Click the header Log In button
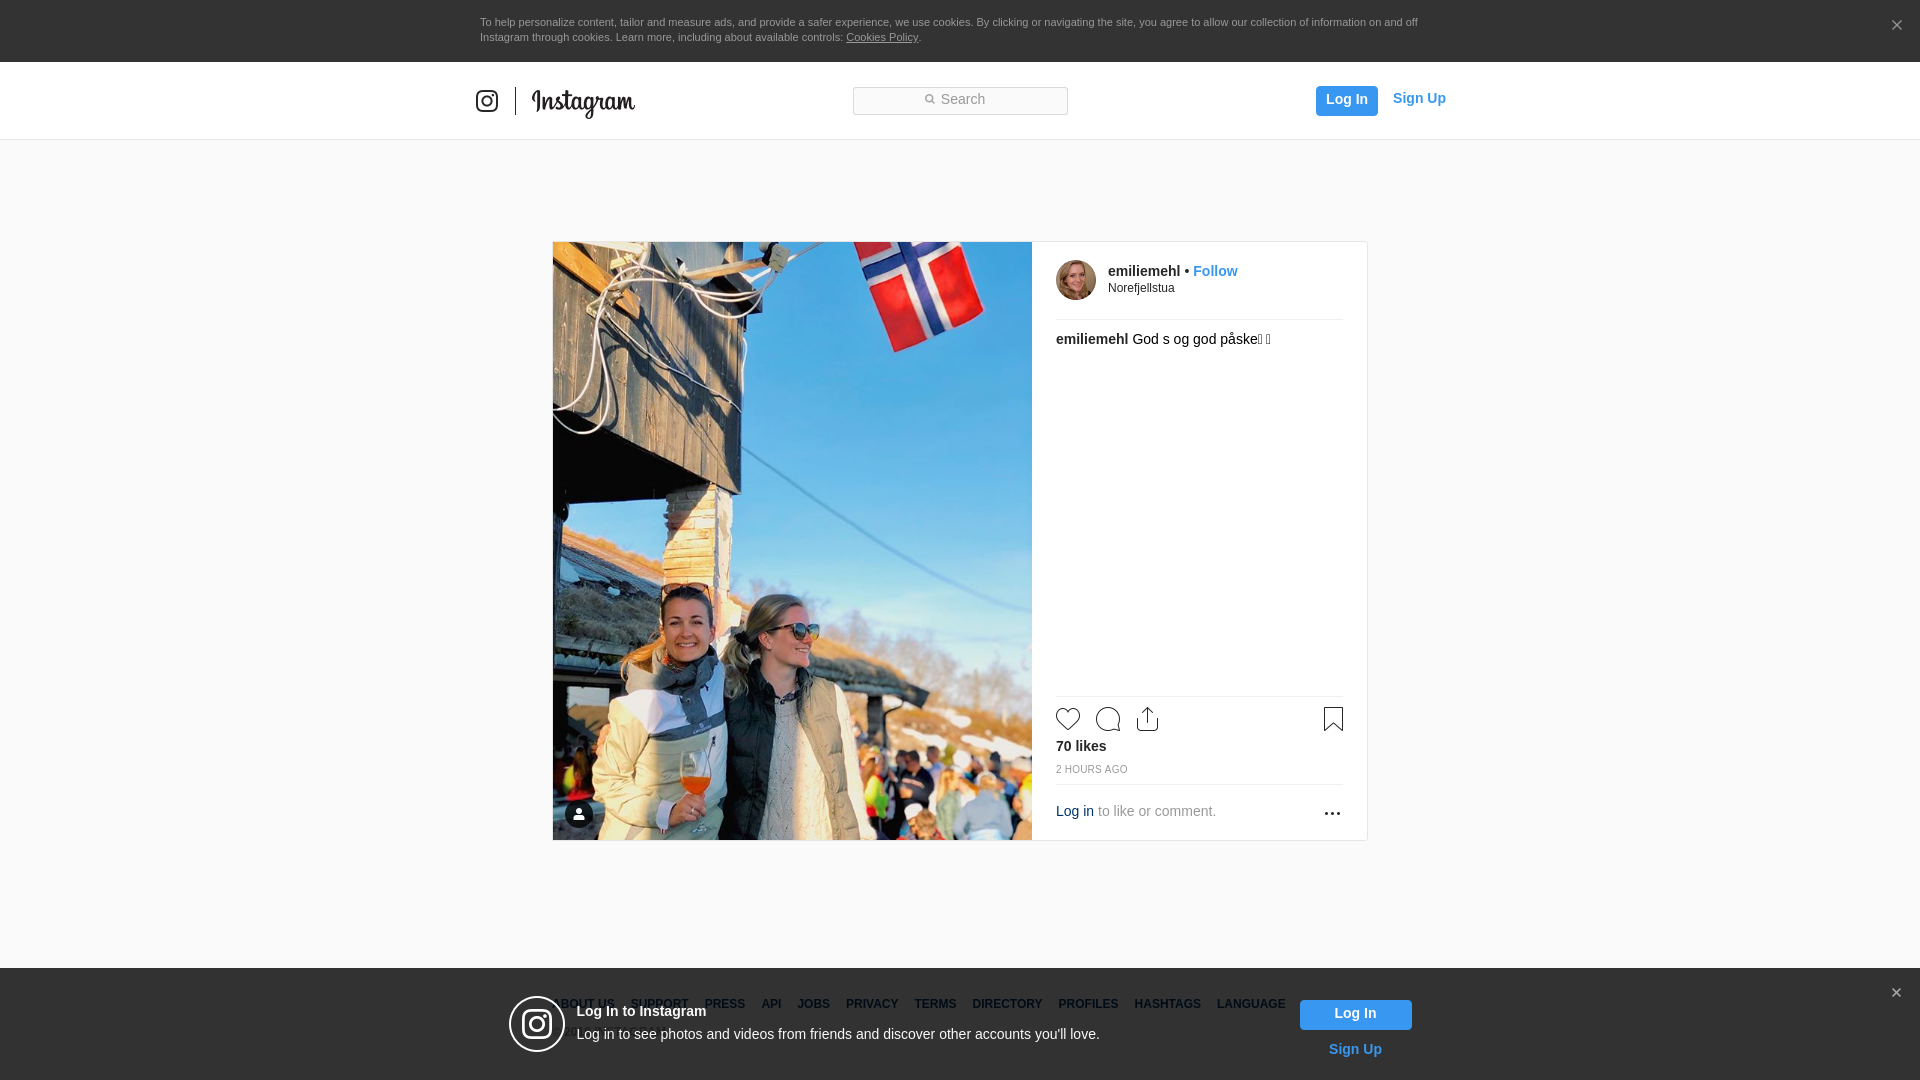1920x1080 pixels. [1346, 100]
